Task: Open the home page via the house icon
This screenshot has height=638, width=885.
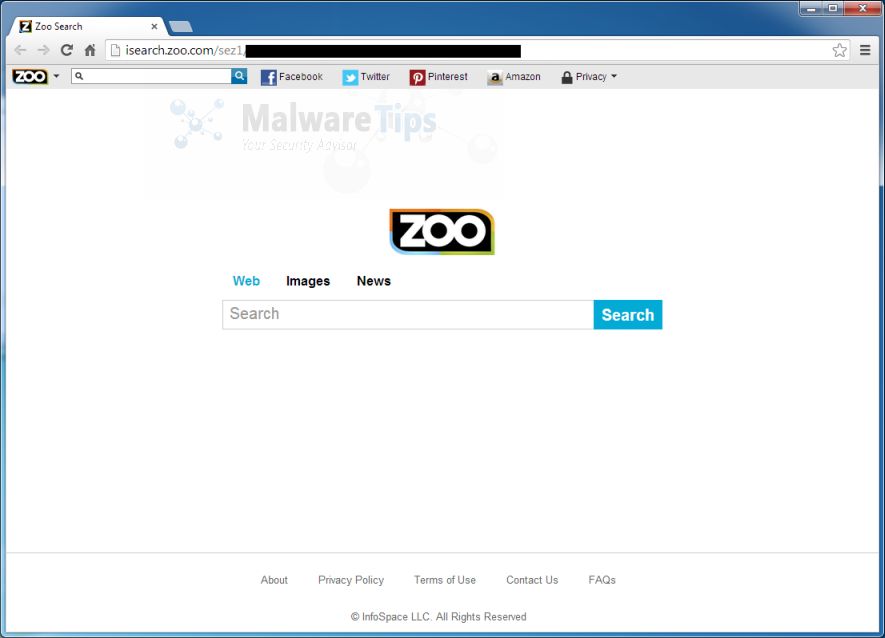Action: pos(90,50)
